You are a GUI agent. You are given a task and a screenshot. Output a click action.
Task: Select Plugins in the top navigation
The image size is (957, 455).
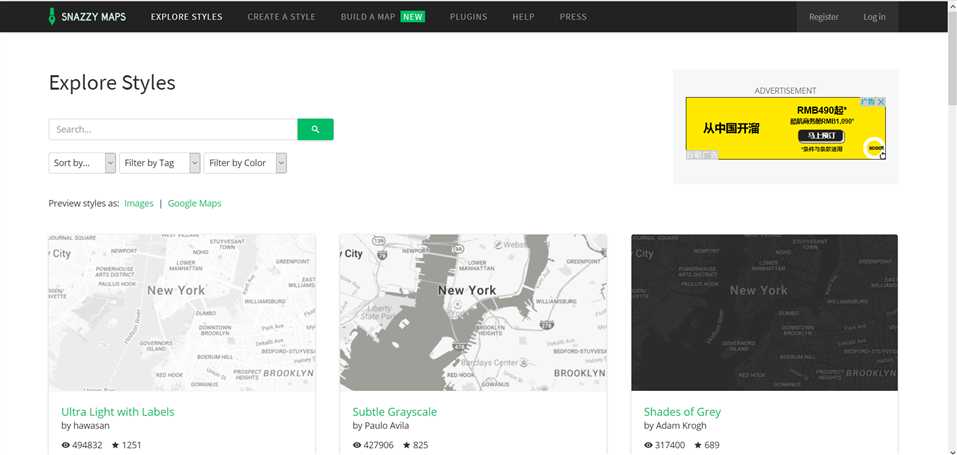click(468, 17)
